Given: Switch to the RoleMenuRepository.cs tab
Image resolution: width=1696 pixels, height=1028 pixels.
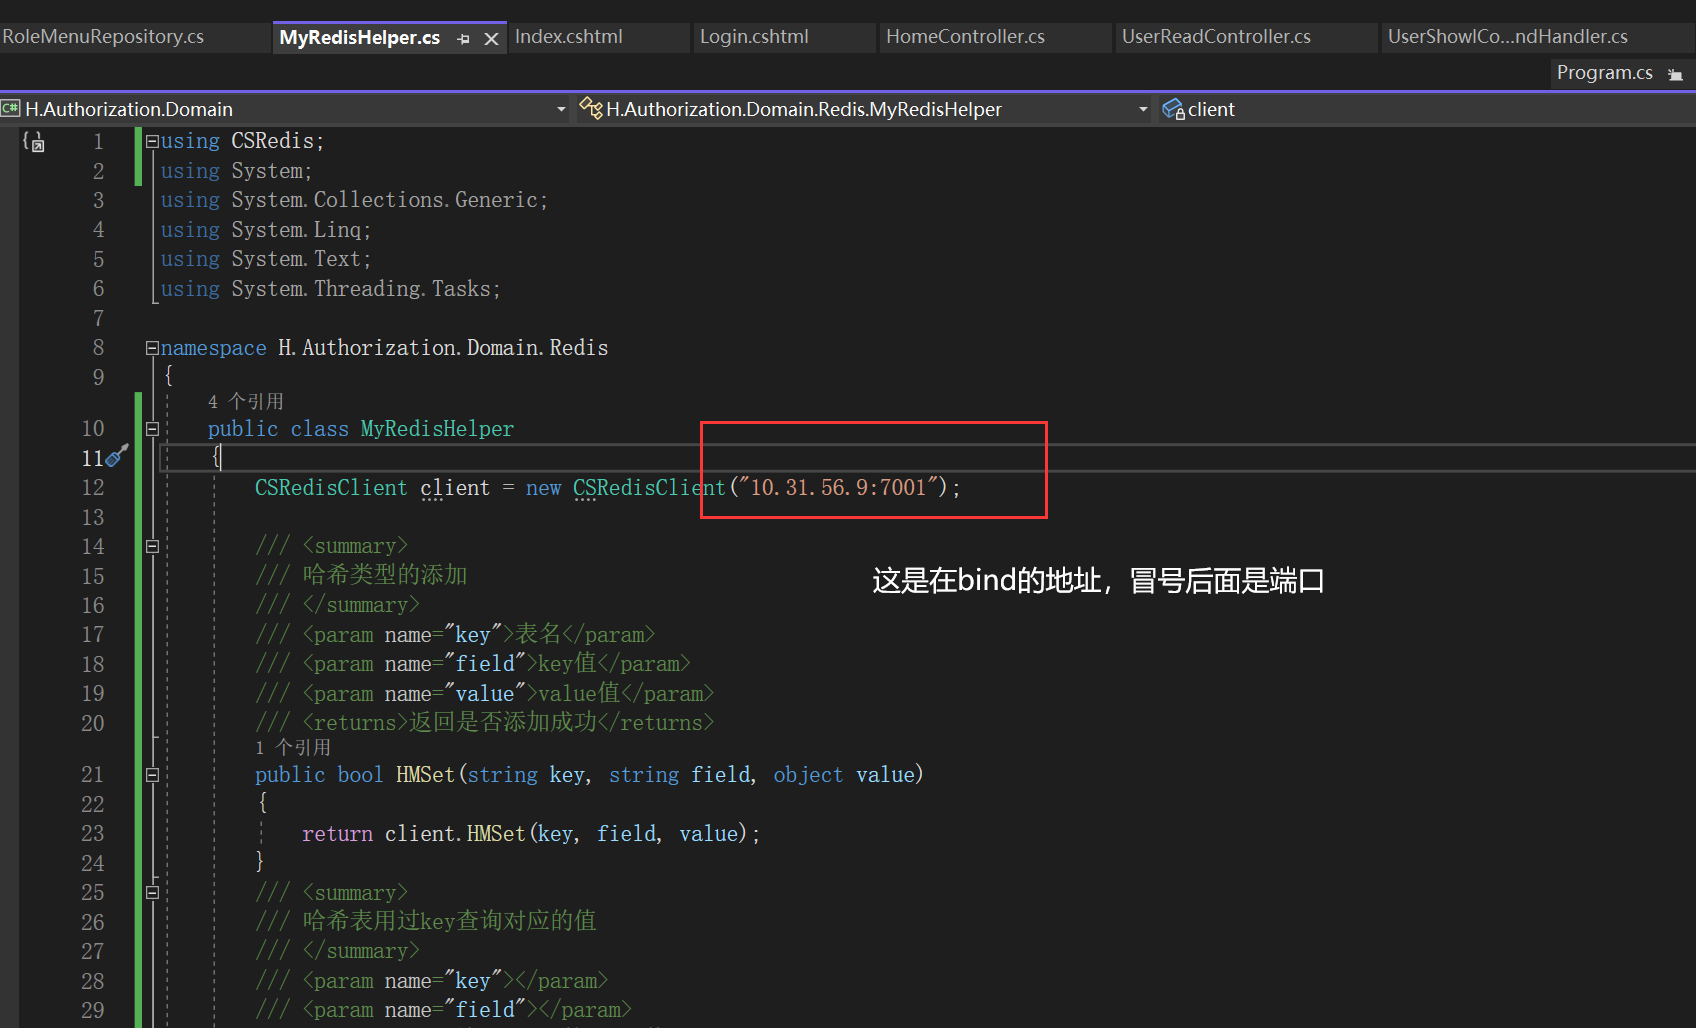Looking at the screenshot, I should [x=103, y=37].
